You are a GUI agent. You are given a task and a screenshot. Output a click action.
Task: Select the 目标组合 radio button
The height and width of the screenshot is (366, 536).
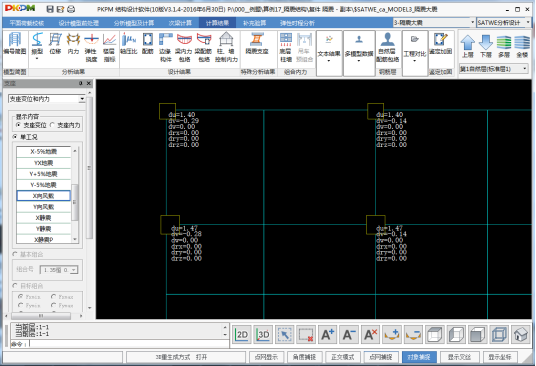coord(15,285)
